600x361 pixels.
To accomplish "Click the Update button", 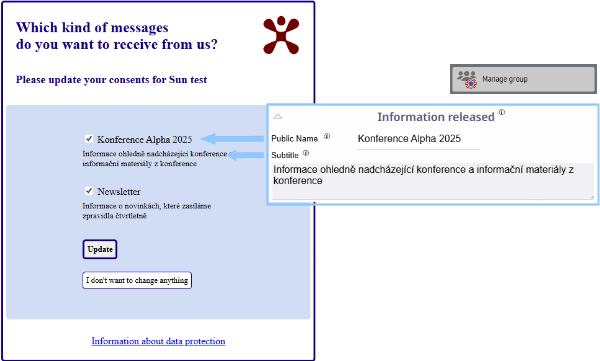I will (100, 249).
